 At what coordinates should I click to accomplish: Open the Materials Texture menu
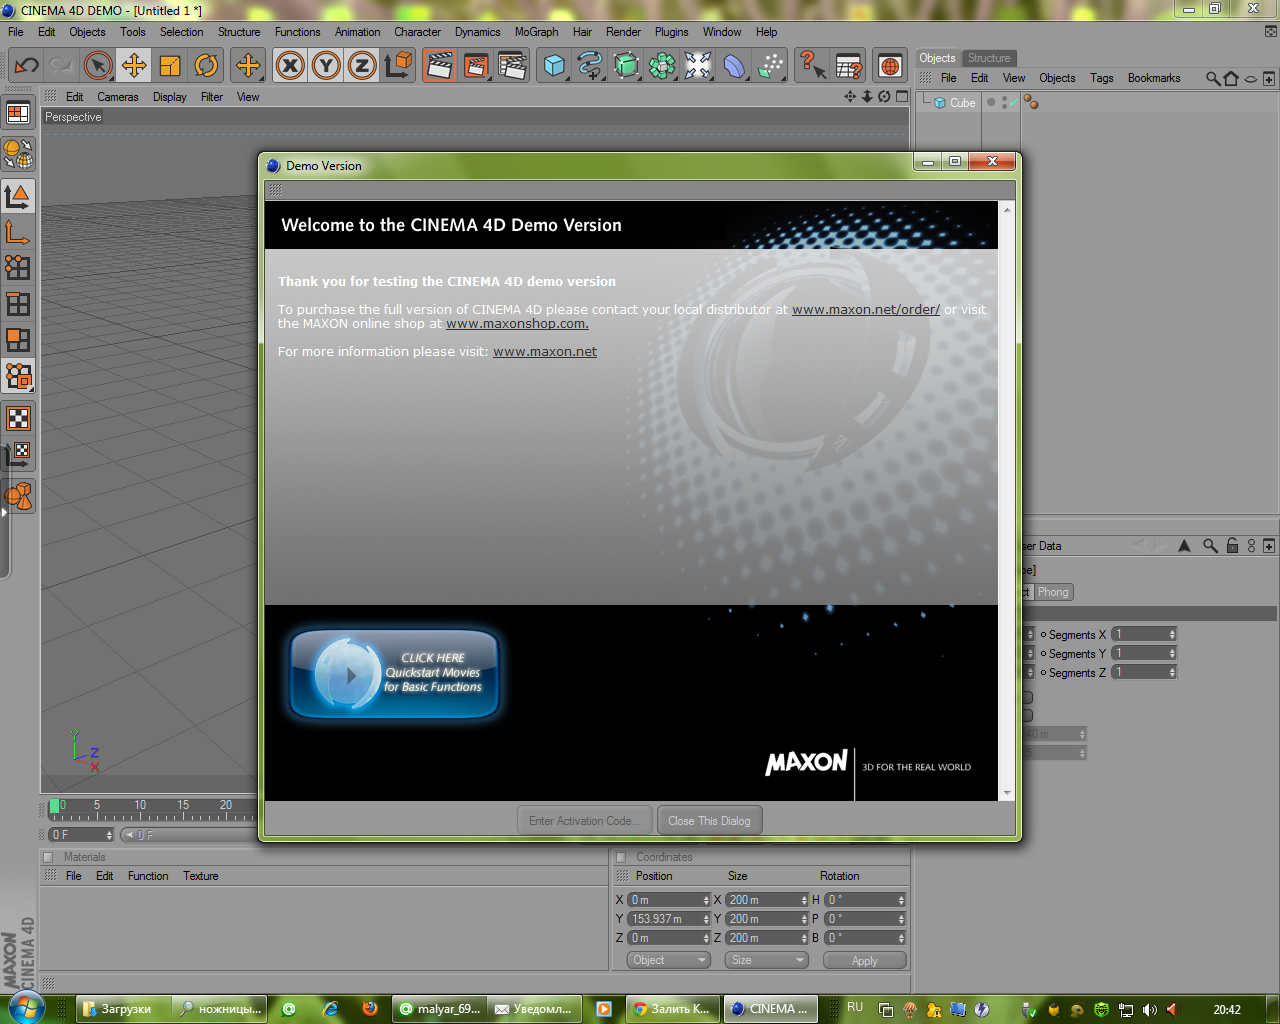point(200,876)
